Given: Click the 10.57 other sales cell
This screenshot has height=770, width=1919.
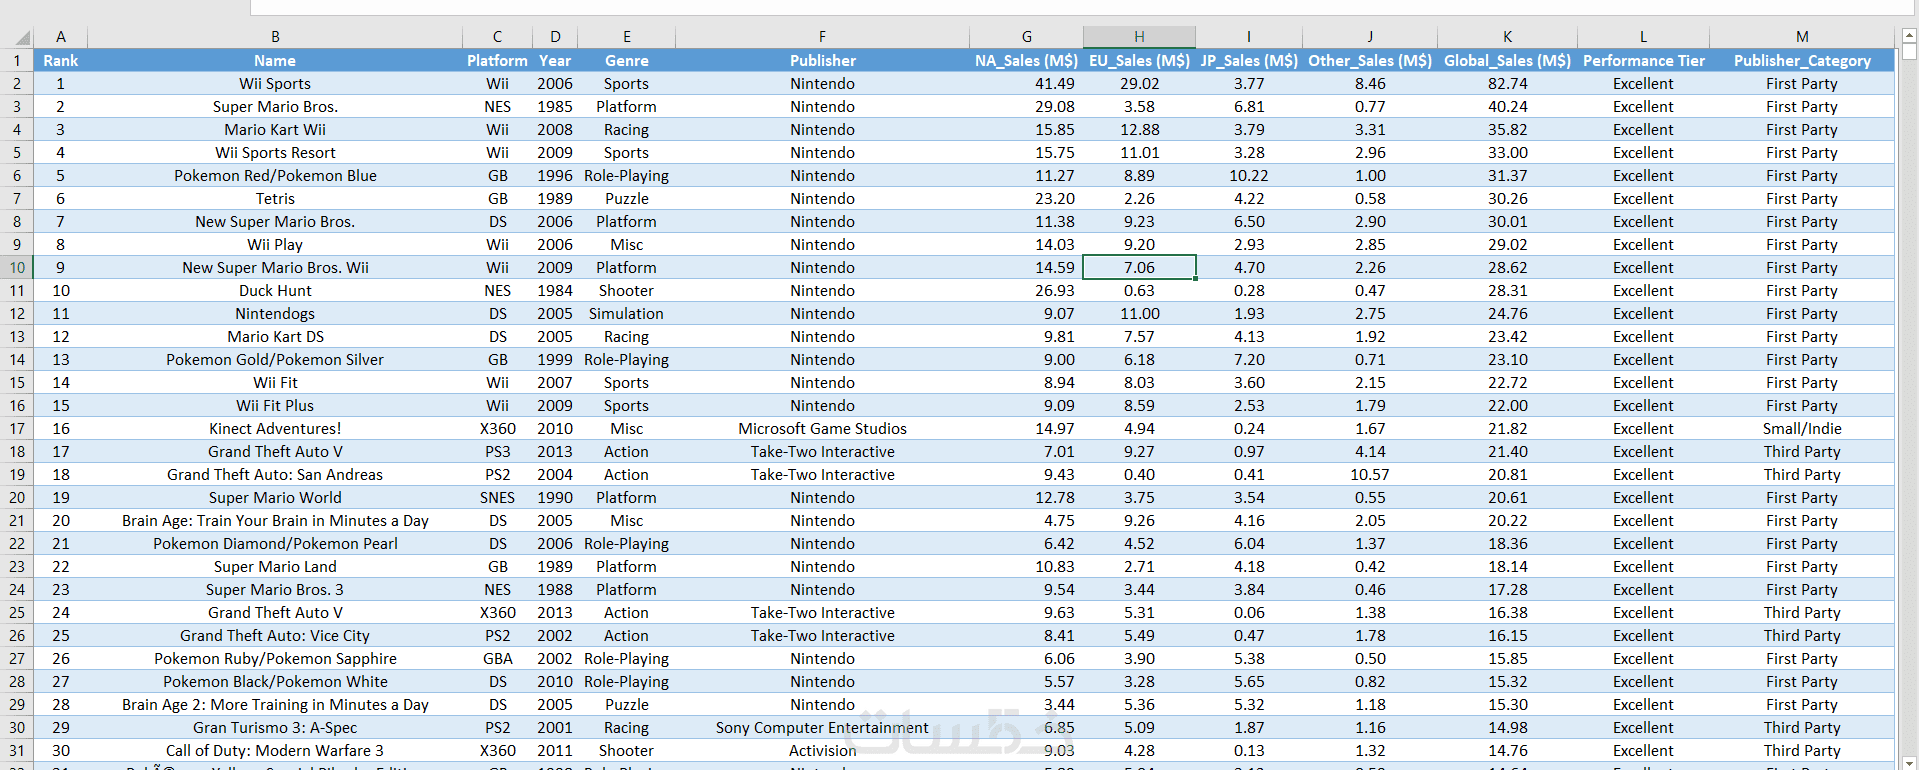Looking at the screenshot, I should [x=1370, y=475].
